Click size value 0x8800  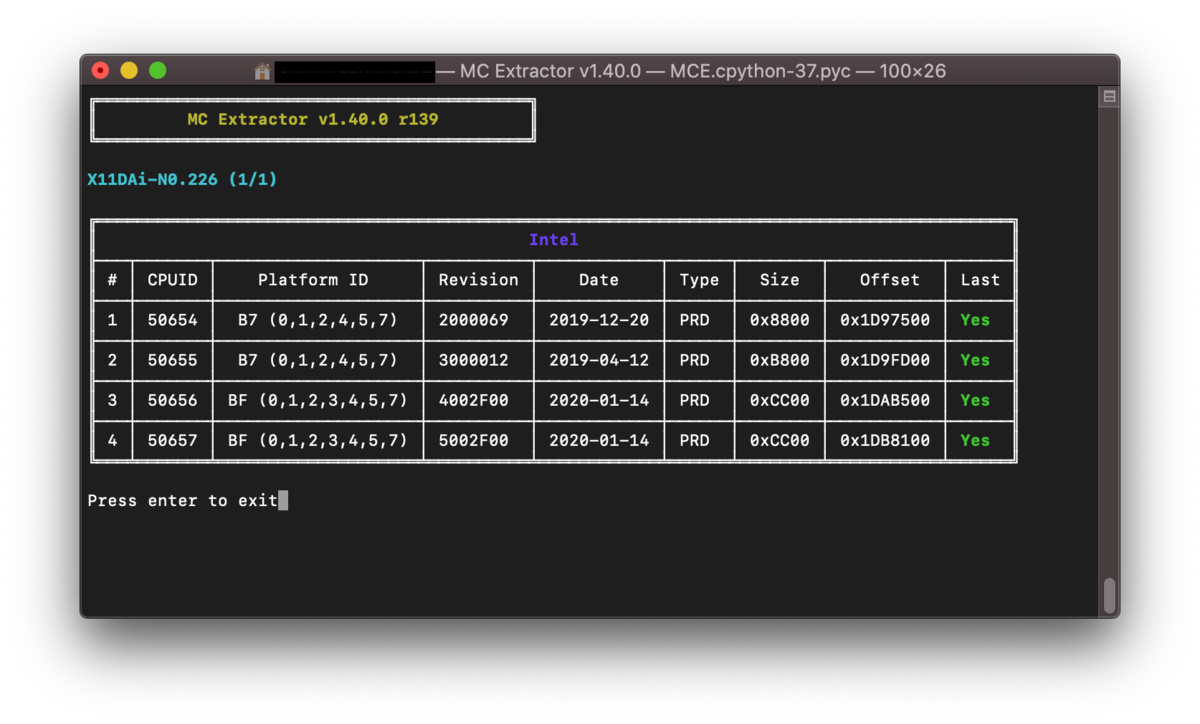tap(779, 320)
